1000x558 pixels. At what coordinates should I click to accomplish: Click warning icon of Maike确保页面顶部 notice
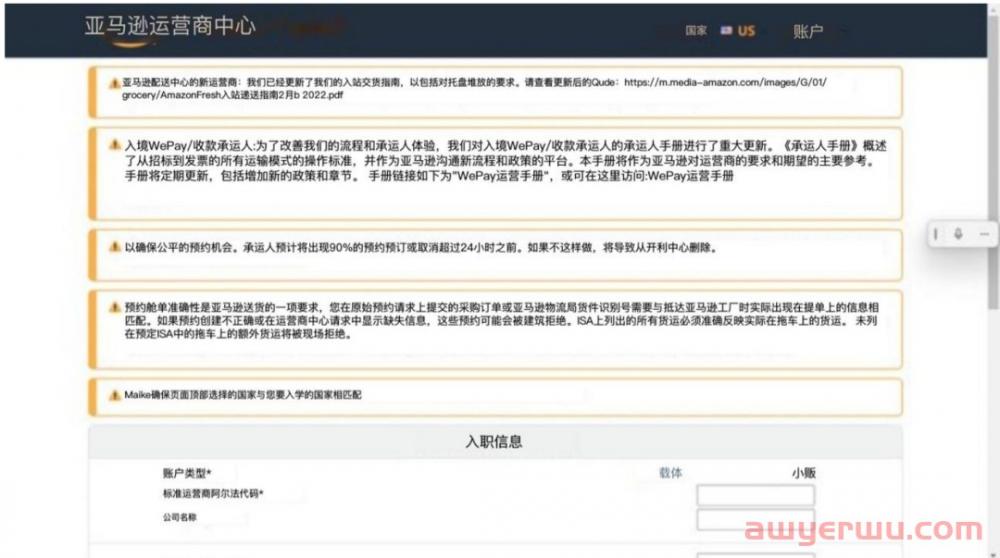(114, 395)
